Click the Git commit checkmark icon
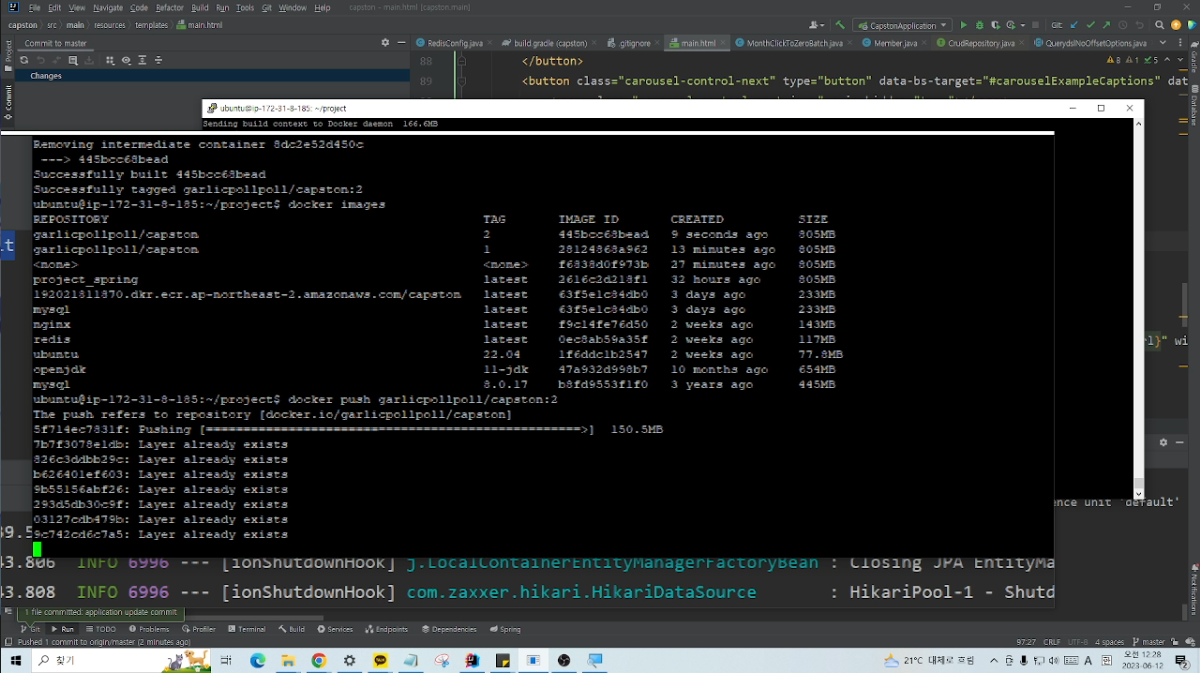This screenshot has width=1200, height=673. pyautogui.click(x=1091, y=25)
